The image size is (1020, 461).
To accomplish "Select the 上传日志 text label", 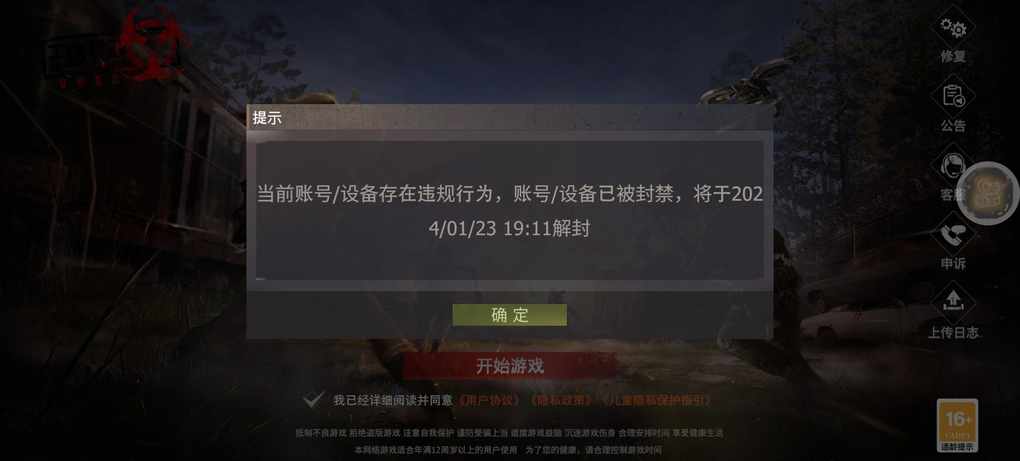I will (953, 332).
